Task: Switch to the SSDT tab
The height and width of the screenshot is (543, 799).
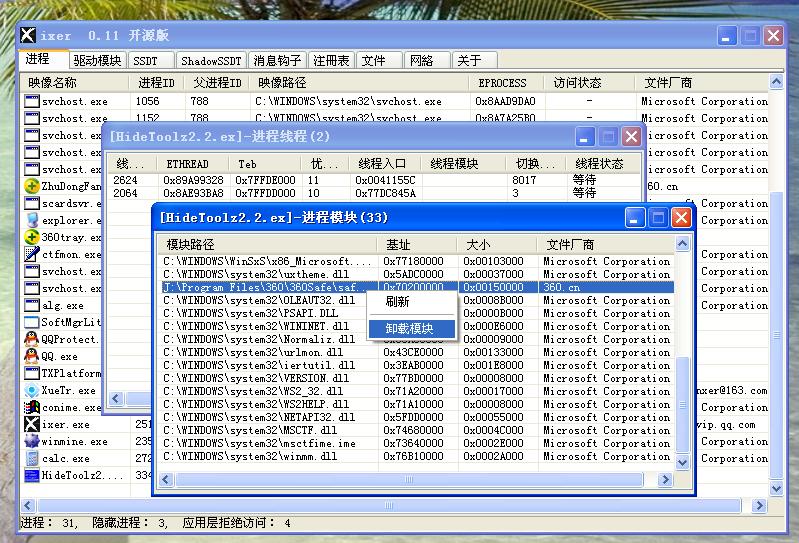Action: (x=151, y=61)
